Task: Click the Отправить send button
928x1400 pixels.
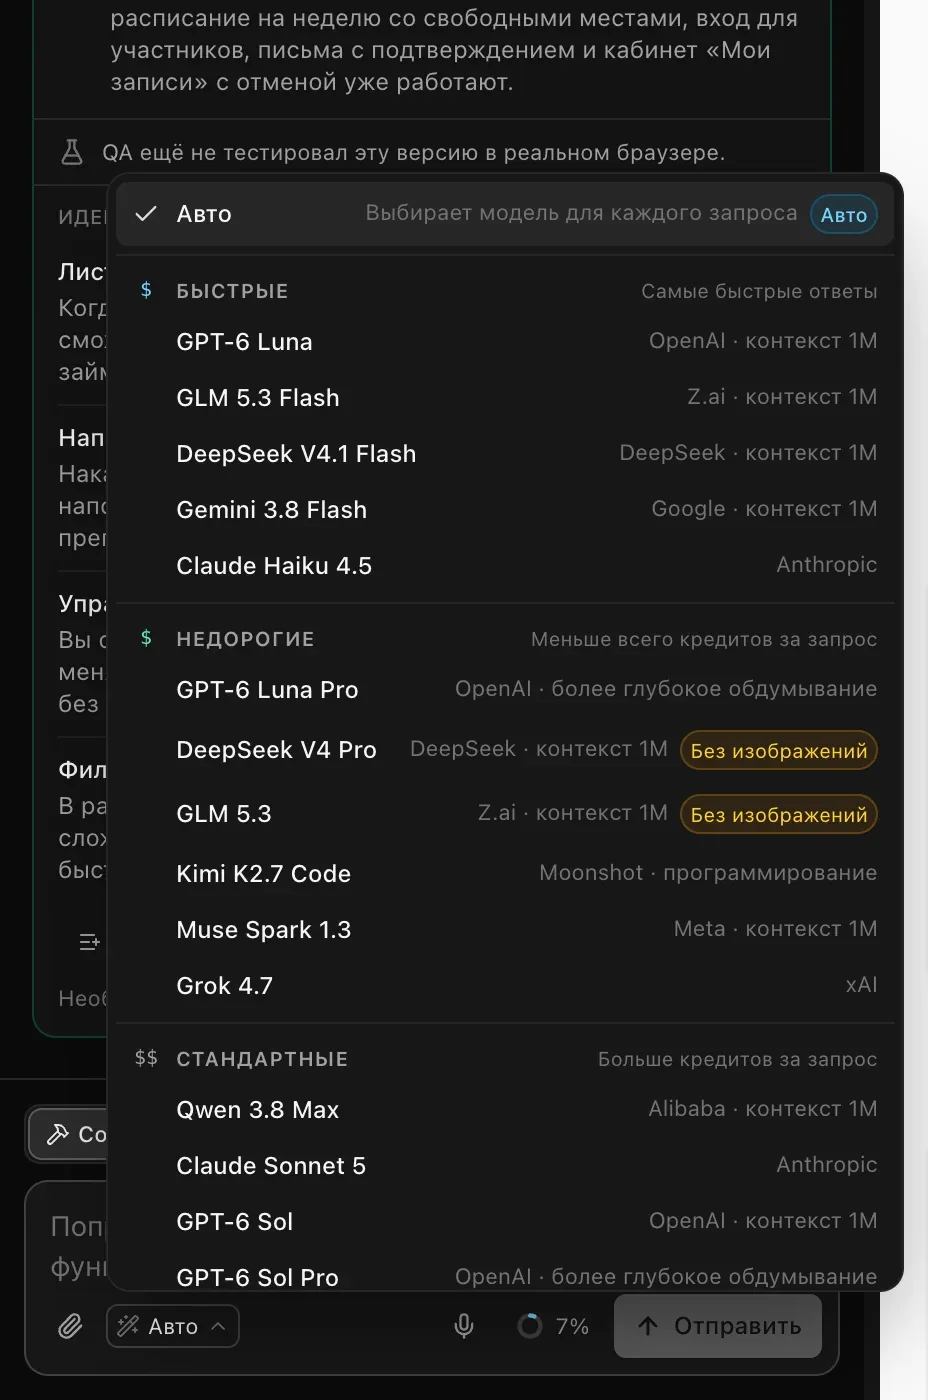Action: pyautogui.click(x=718, y=1326)
